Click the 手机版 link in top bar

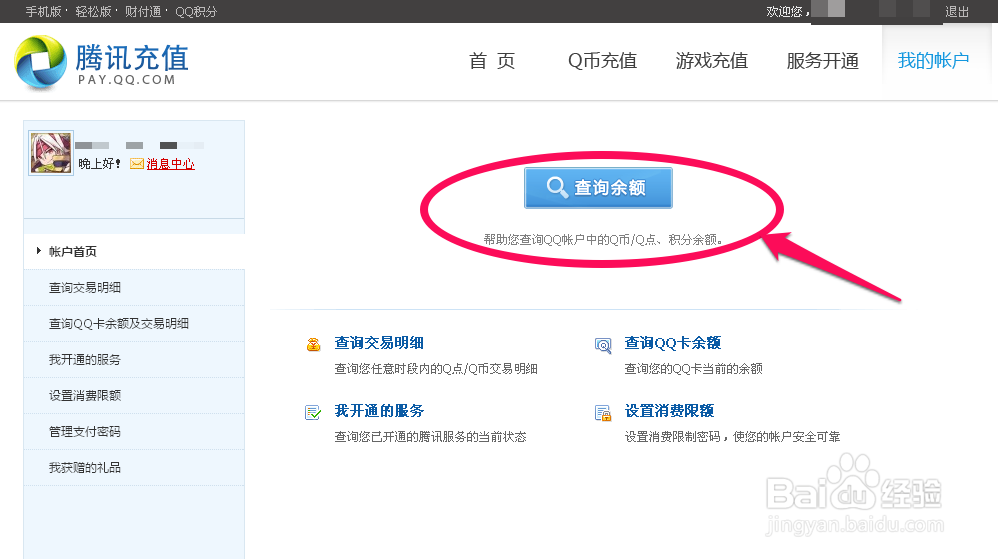[x=43, y=11]
